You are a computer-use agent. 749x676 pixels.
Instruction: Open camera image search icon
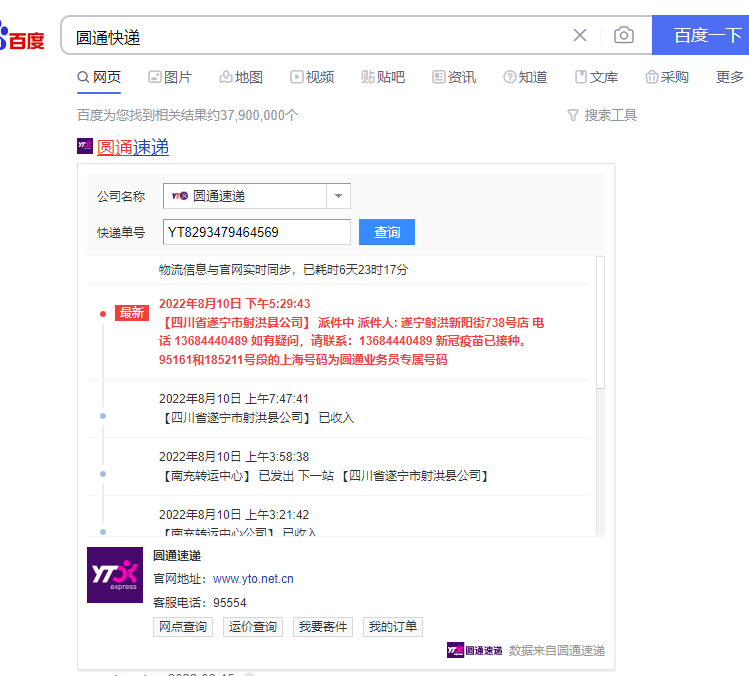[x=624, y=36]
